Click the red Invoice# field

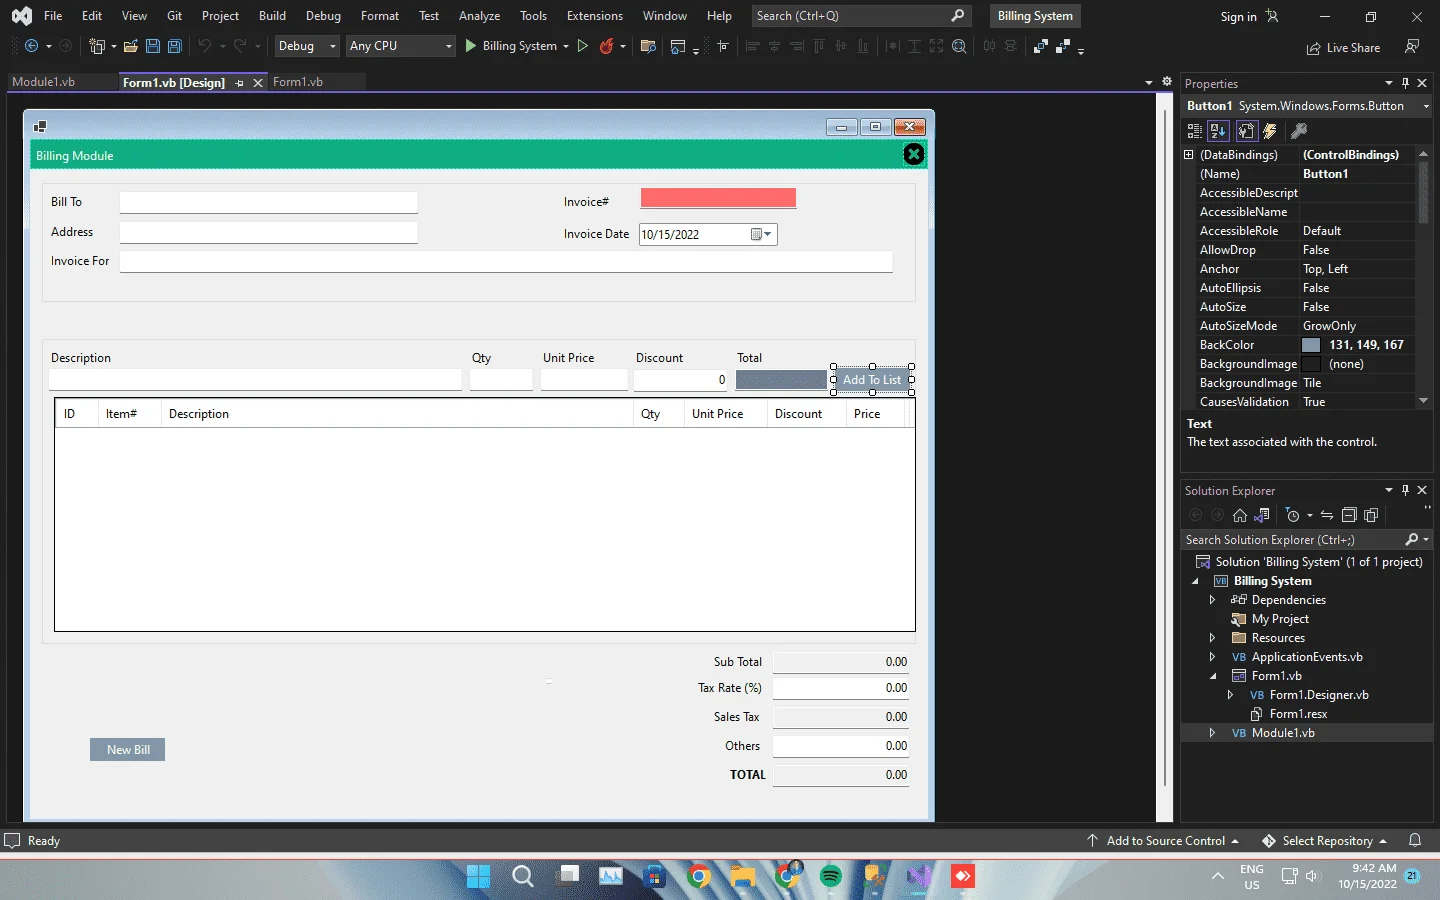[x=718, y=198]
